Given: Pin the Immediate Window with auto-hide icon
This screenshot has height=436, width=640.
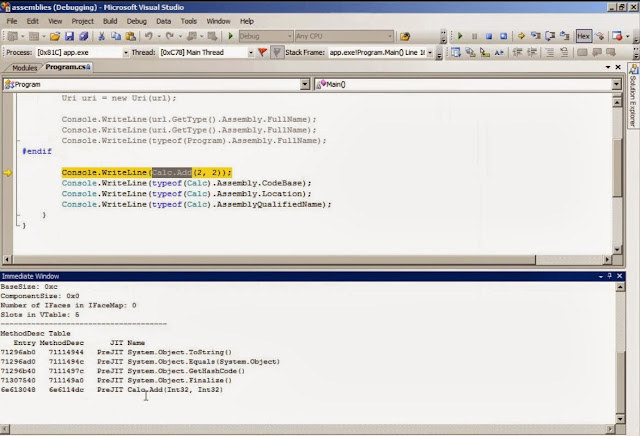Looking at the screenshot, I should click(x=610, y=276).
